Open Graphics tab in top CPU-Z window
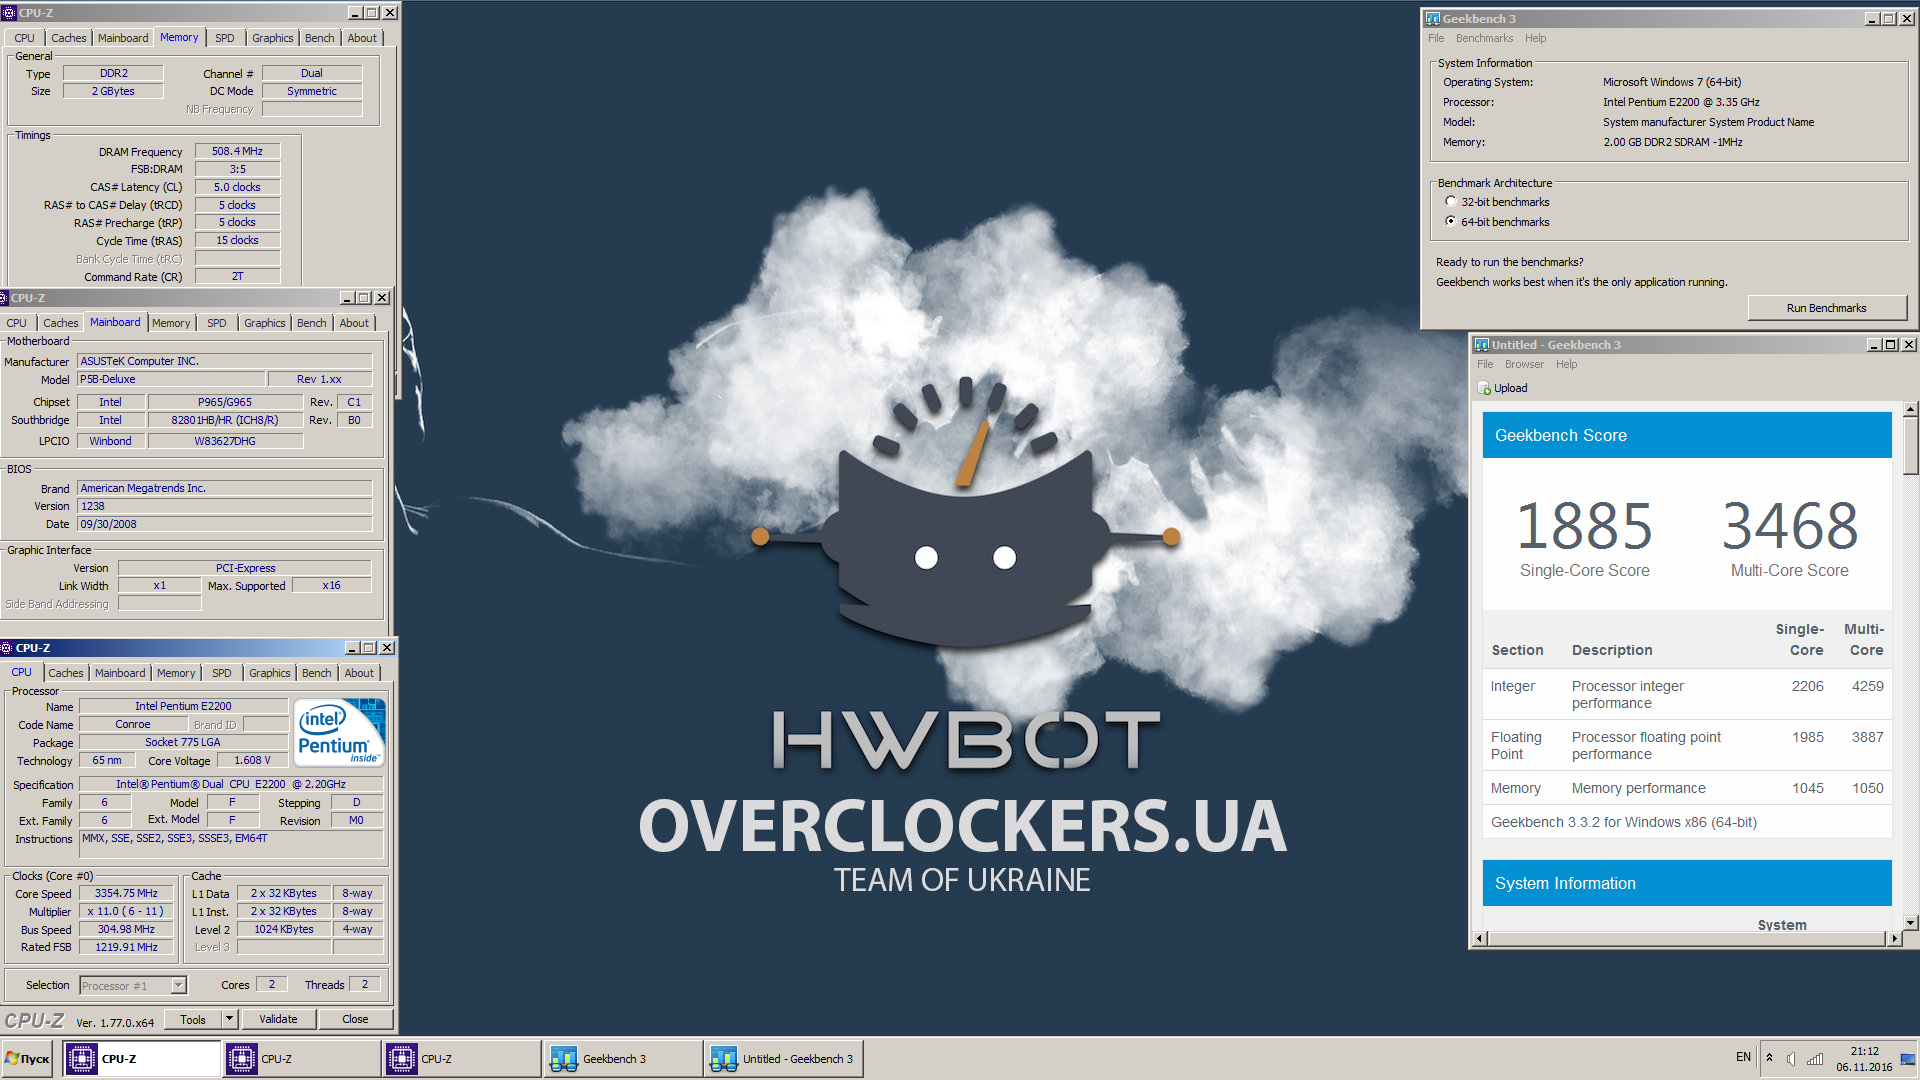This screenshot has width=1920, height=1080. [x=272, y=38]
